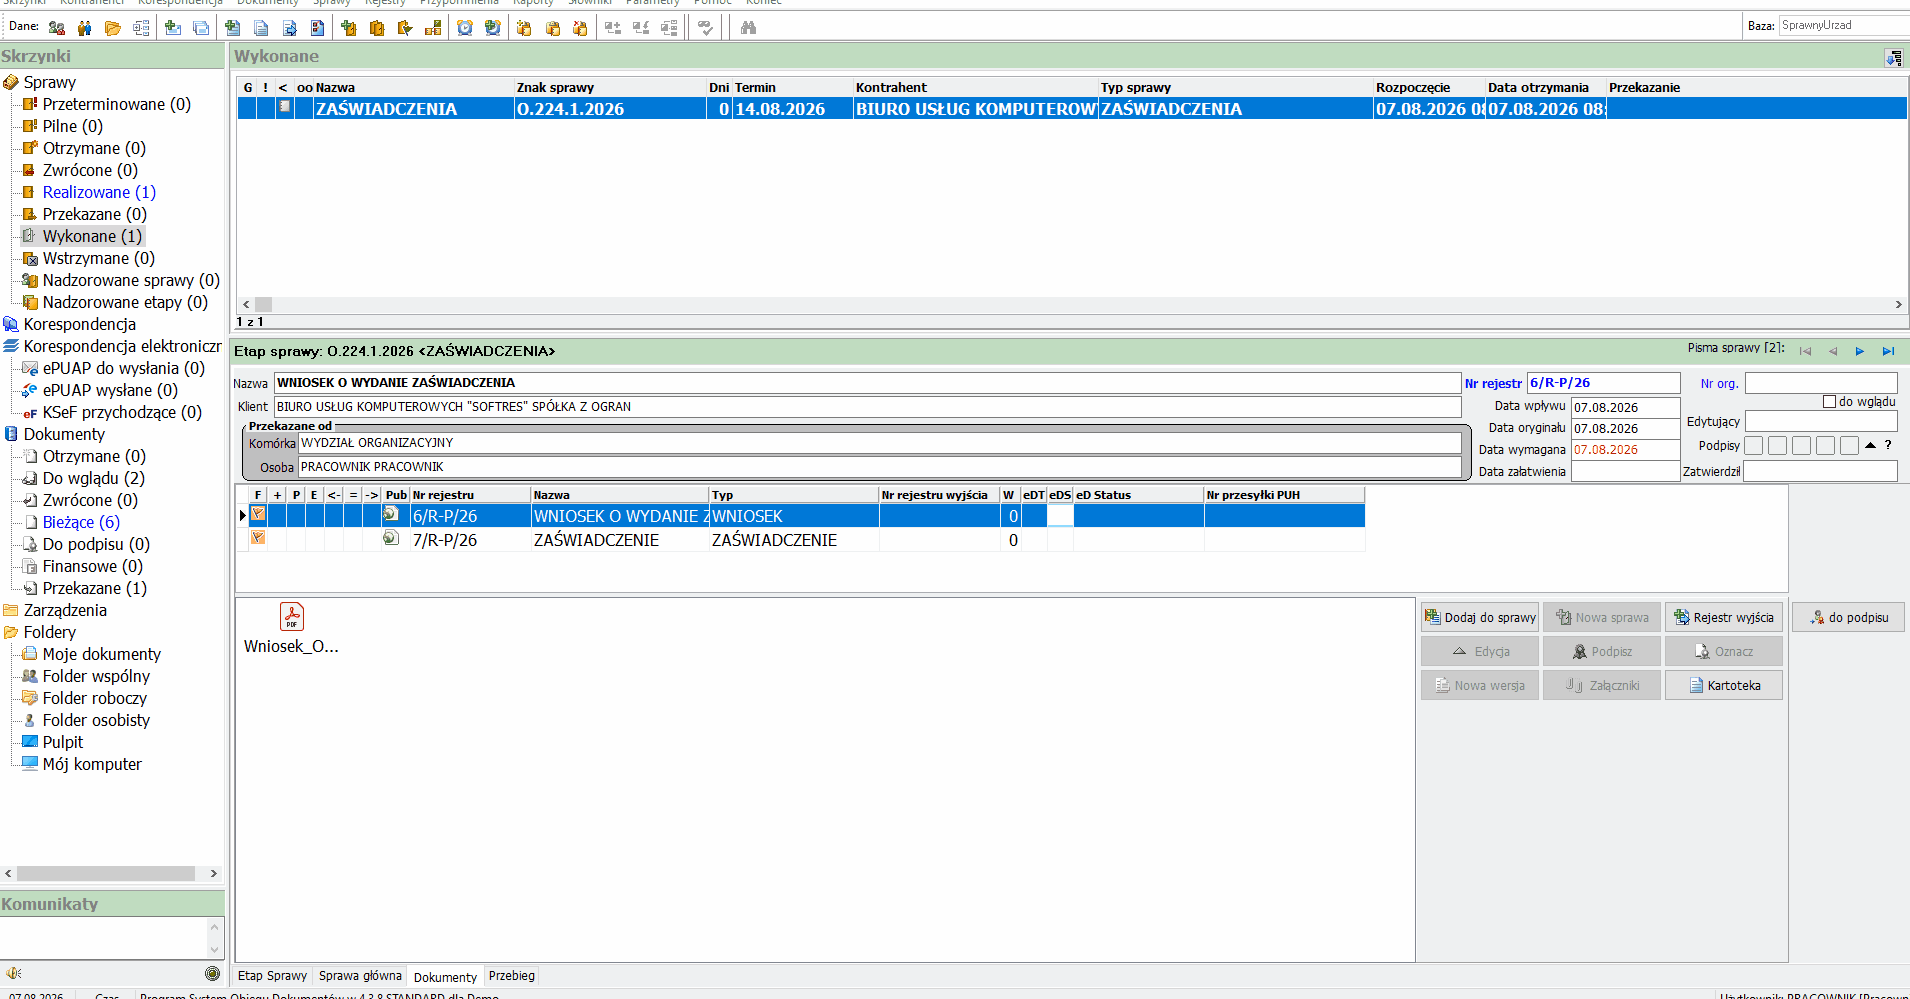
Task: Go to previous document of the case
Action: tap(1833, 351)
